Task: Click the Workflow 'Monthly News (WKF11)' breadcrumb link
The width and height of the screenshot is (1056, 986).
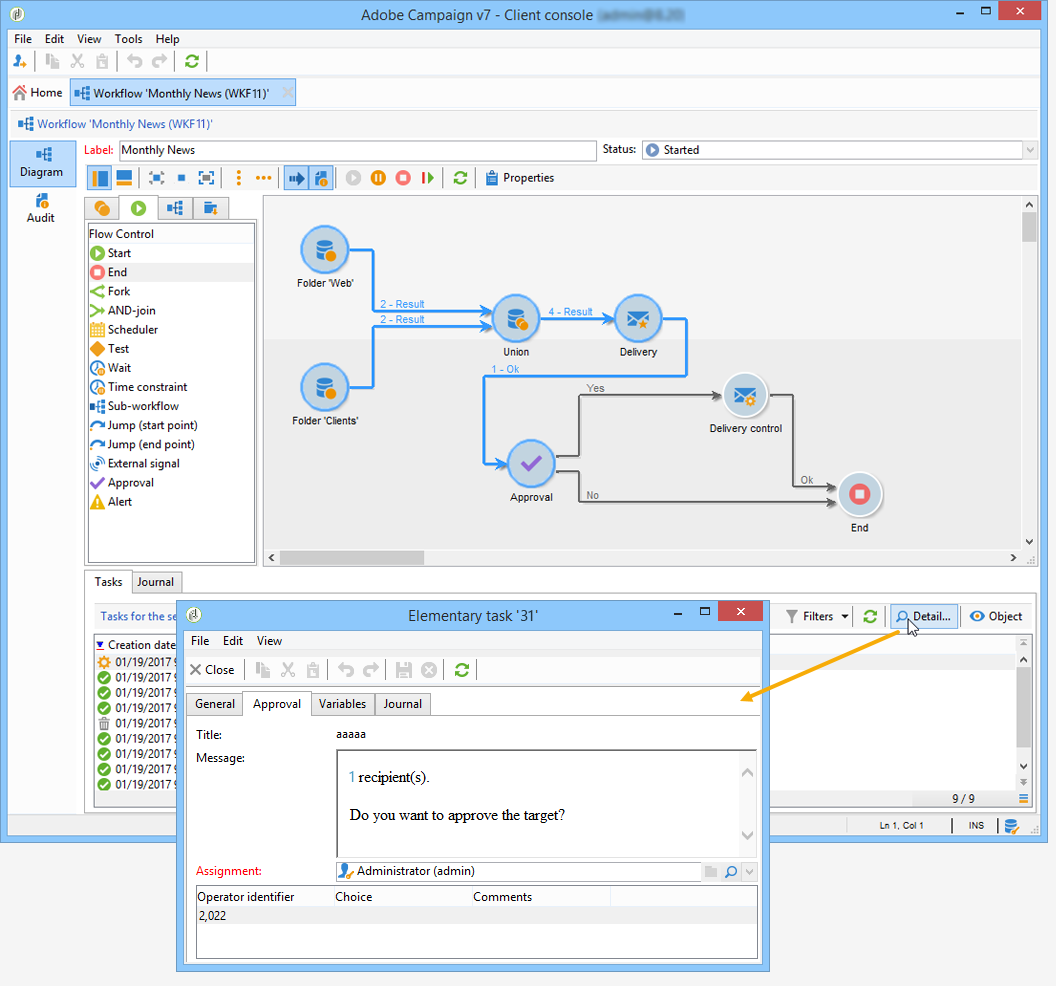Action: (125, 124)
